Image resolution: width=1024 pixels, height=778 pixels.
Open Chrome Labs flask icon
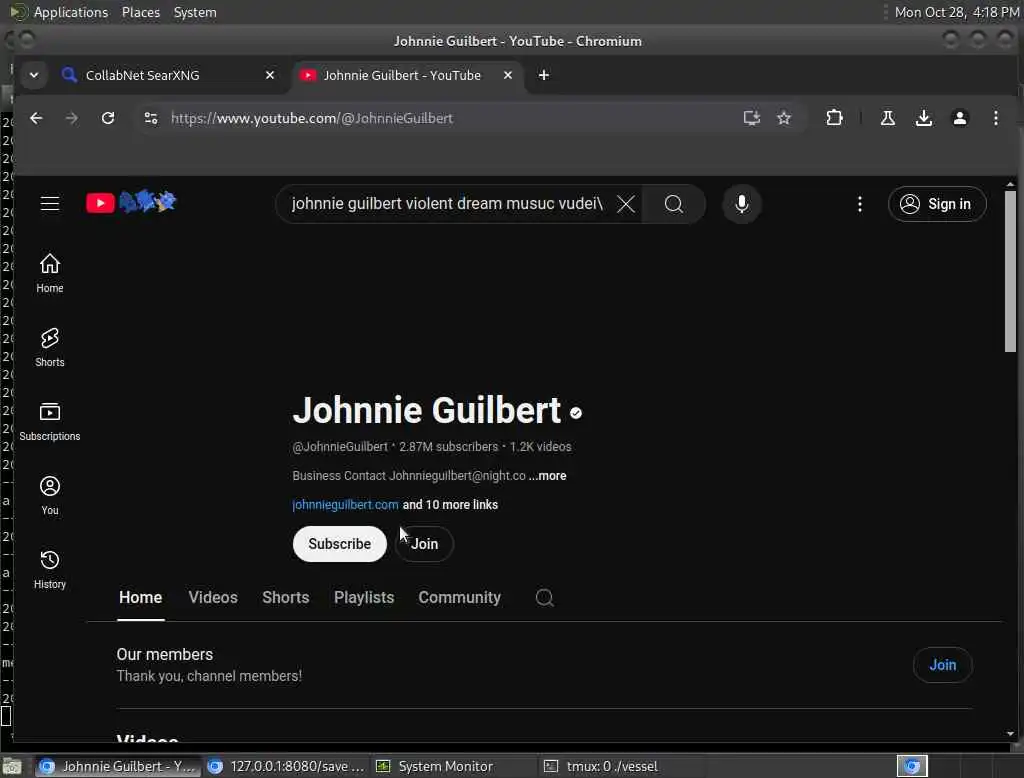(888, 118)
